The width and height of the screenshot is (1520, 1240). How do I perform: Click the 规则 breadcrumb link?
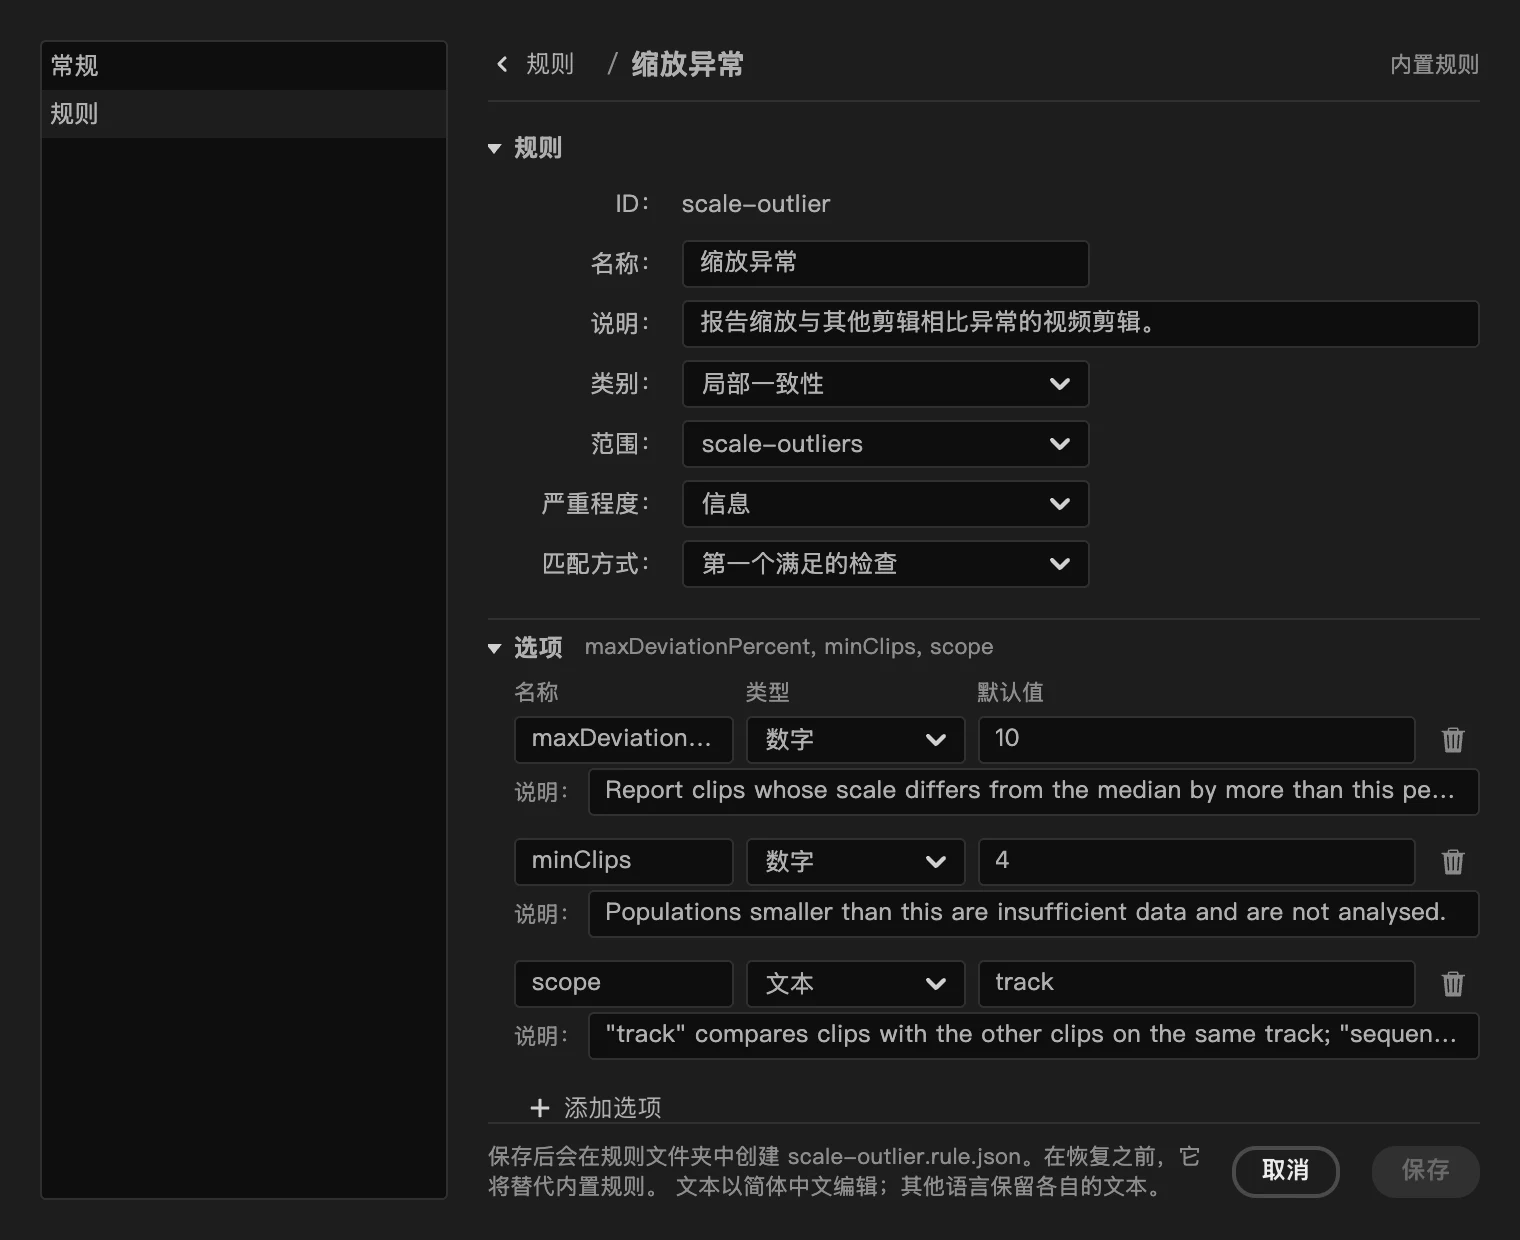pos(550,65)
